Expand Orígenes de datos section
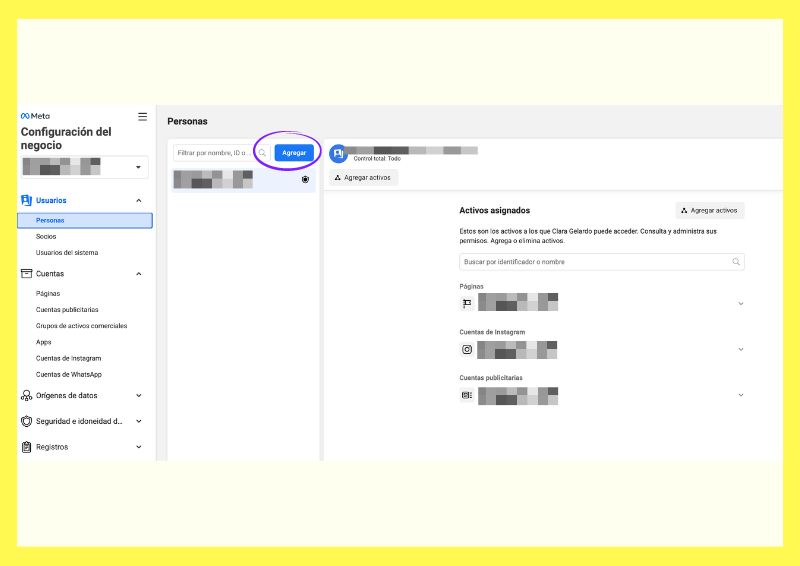 (x=138, y=395)
